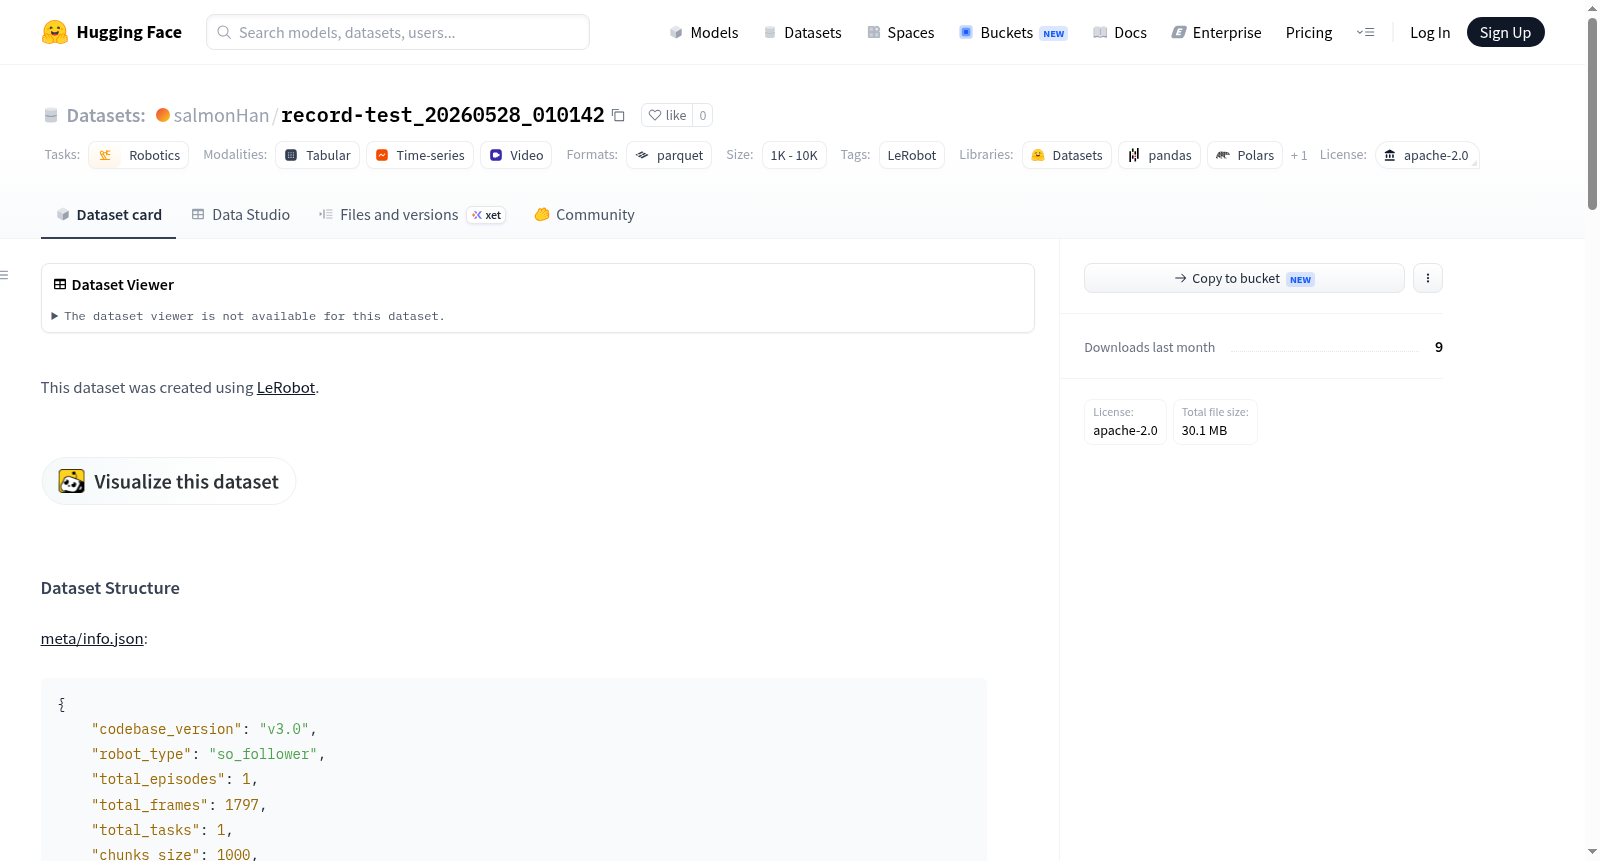
Task: Expand the dataset viewer unavailable message
Action: click(249, 316)
